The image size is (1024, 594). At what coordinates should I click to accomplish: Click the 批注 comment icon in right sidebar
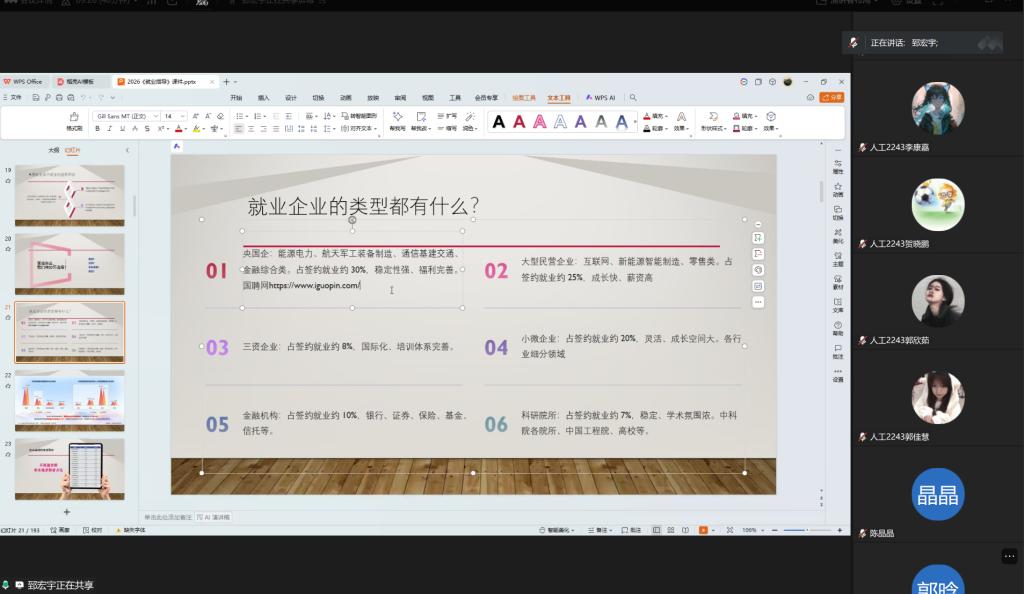click(838, 350)
